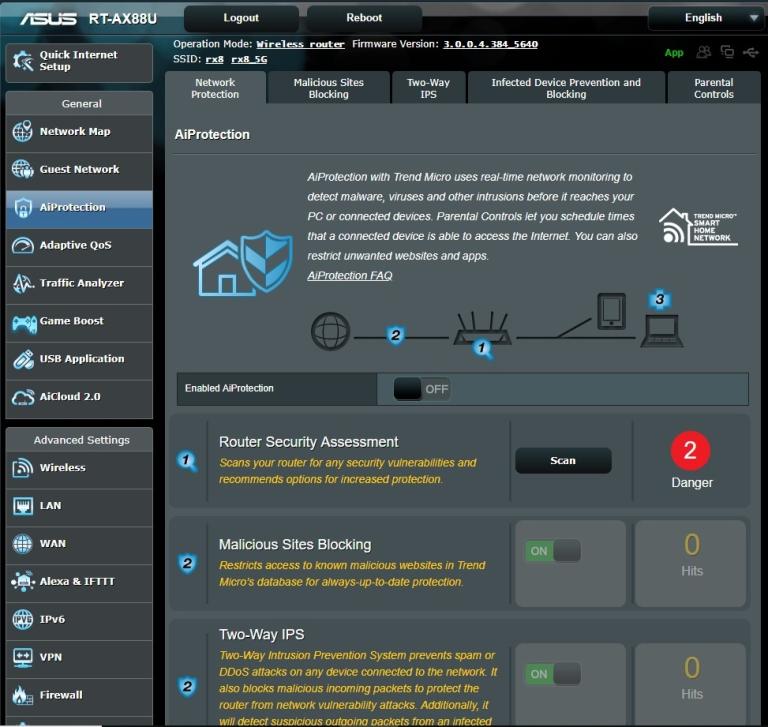This screenshot has height=727, width=768.
Task: Click the Scan button
Action: click(563, 460)
